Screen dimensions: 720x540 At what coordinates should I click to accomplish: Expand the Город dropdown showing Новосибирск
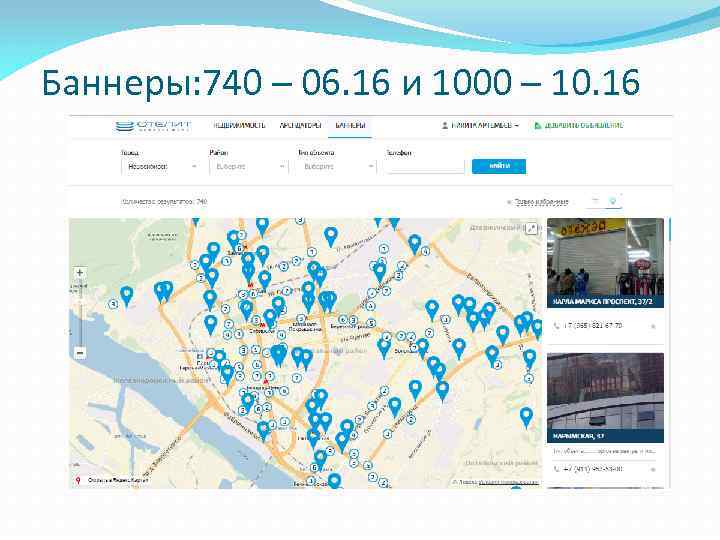pos(160,166)
